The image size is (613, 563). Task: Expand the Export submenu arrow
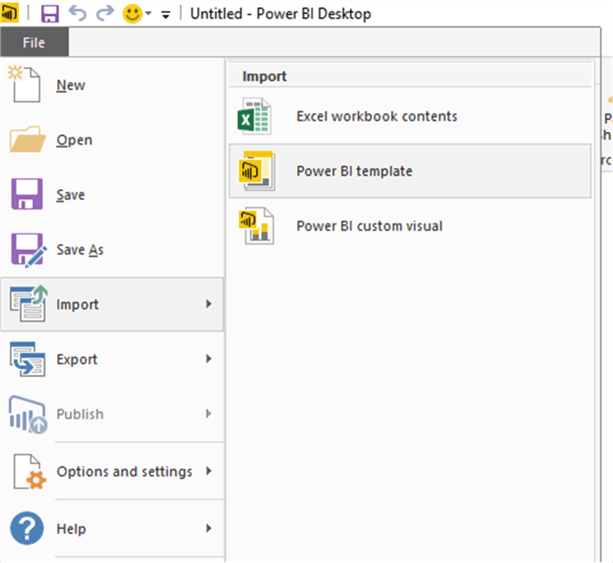(x=209, y=359)
